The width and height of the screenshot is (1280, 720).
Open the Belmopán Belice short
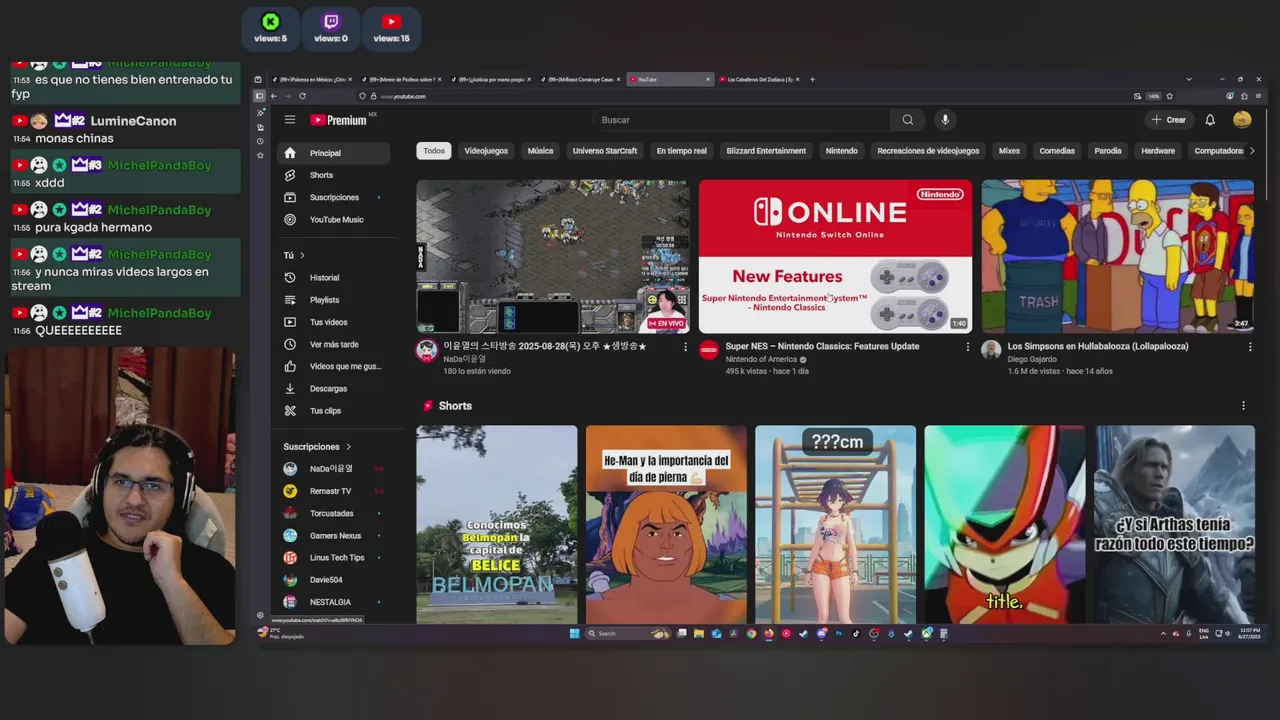point(497,525)
